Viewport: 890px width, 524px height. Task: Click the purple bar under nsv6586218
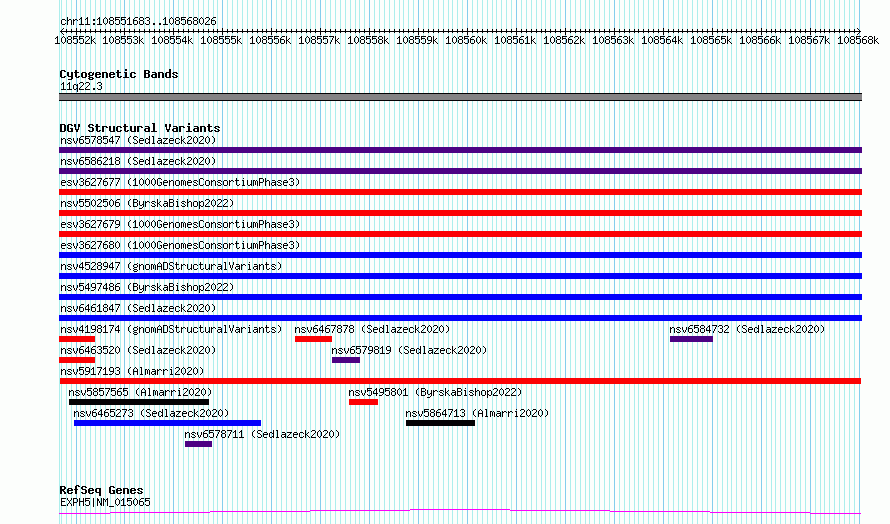point(460,171)
